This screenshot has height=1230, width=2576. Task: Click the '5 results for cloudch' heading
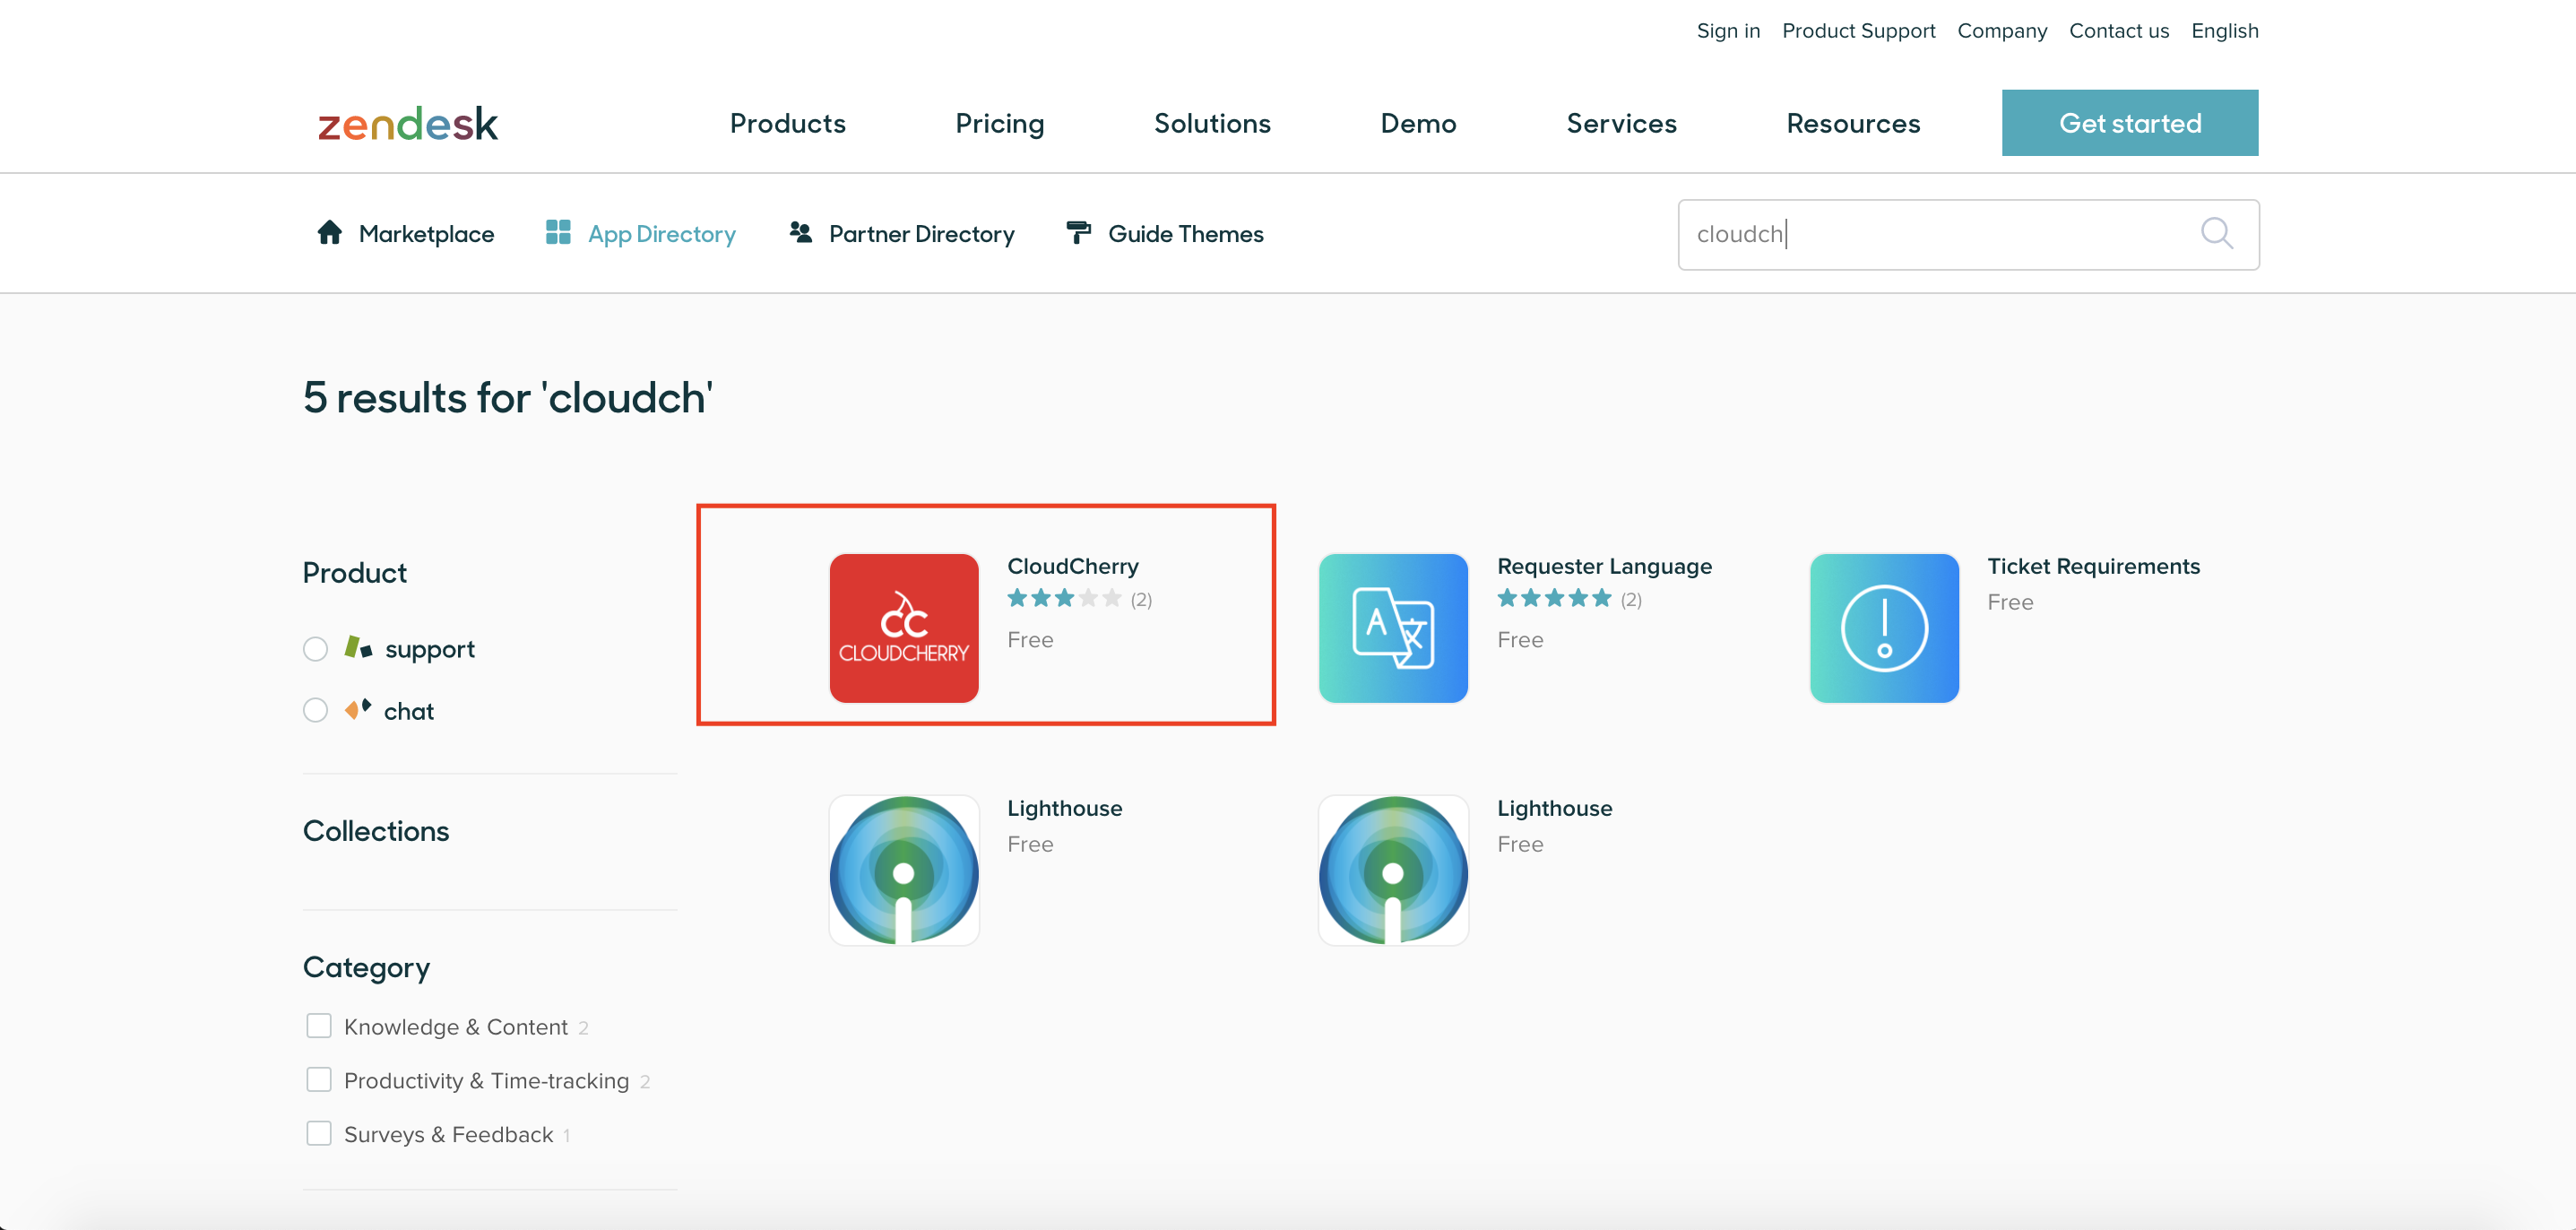(x=508, y=398)
